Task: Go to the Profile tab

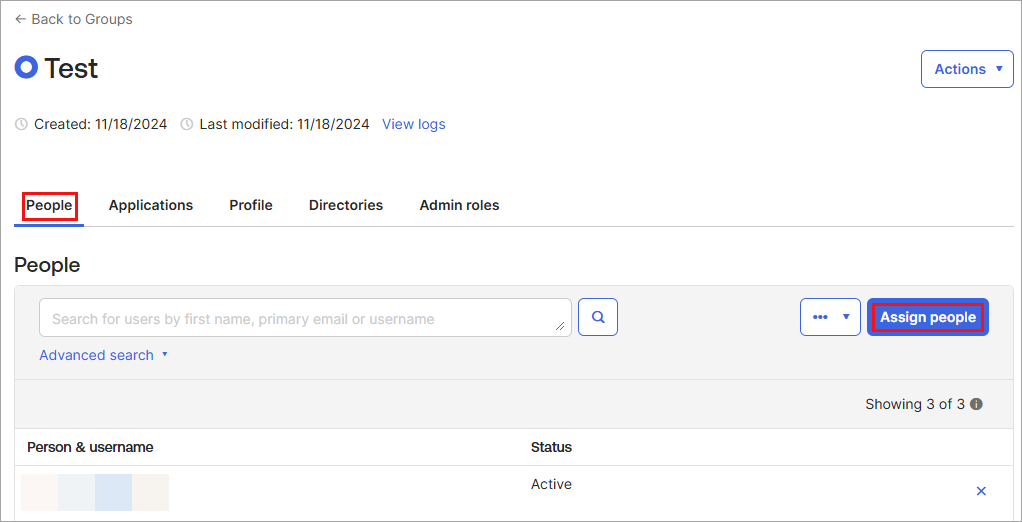Action: 251,205
